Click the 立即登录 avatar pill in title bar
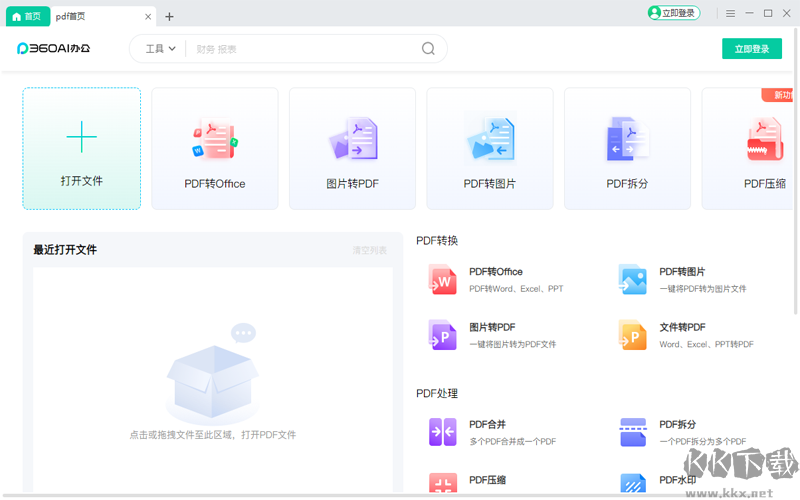Viewport: 800px width, 500px height. [673, 13]
